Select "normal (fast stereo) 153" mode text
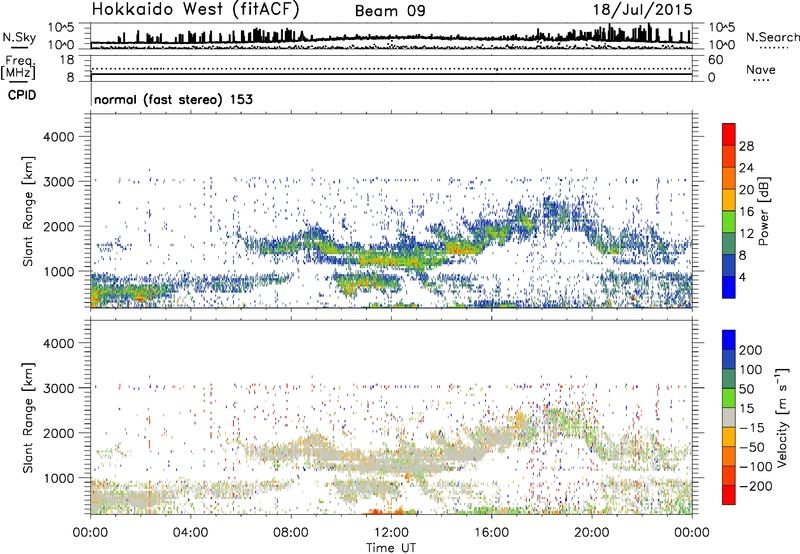The height and width of the screenshot is (554, 800). tap(173, 99)
